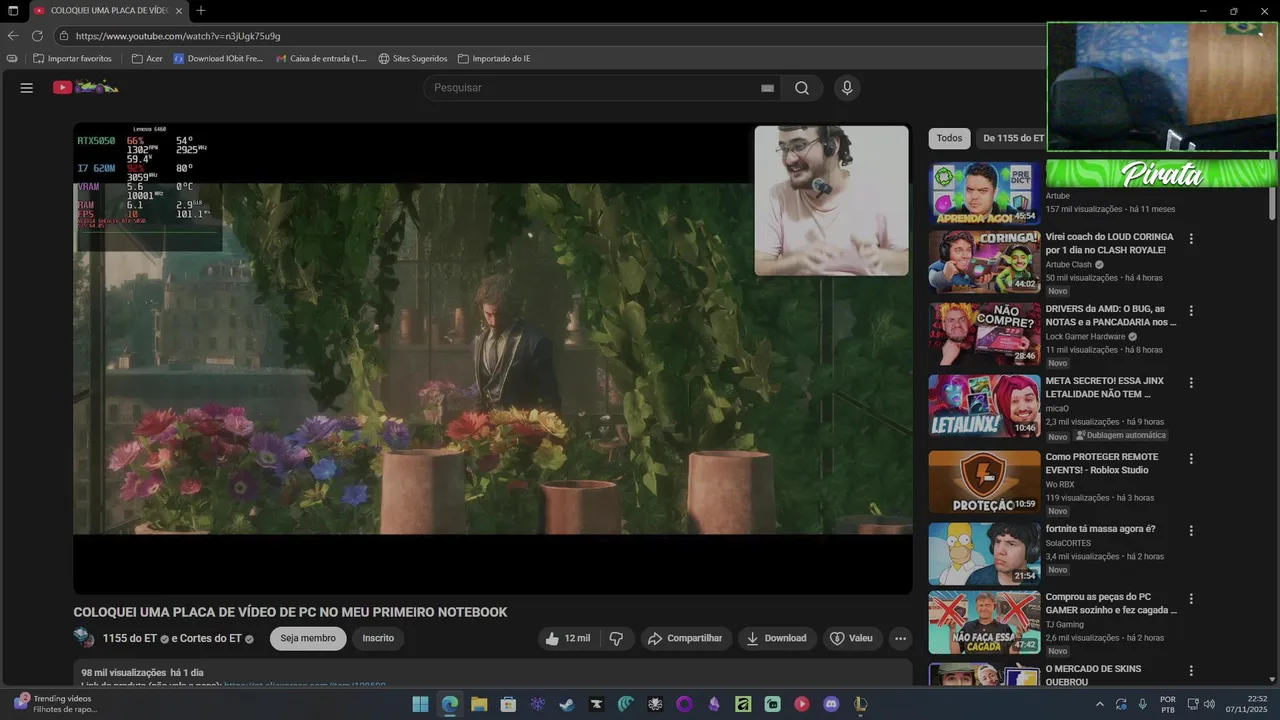The image size is (1280, 720).
Task: Reload the page with refresh button
Action: pyautogui.click(x=38, y=36)
